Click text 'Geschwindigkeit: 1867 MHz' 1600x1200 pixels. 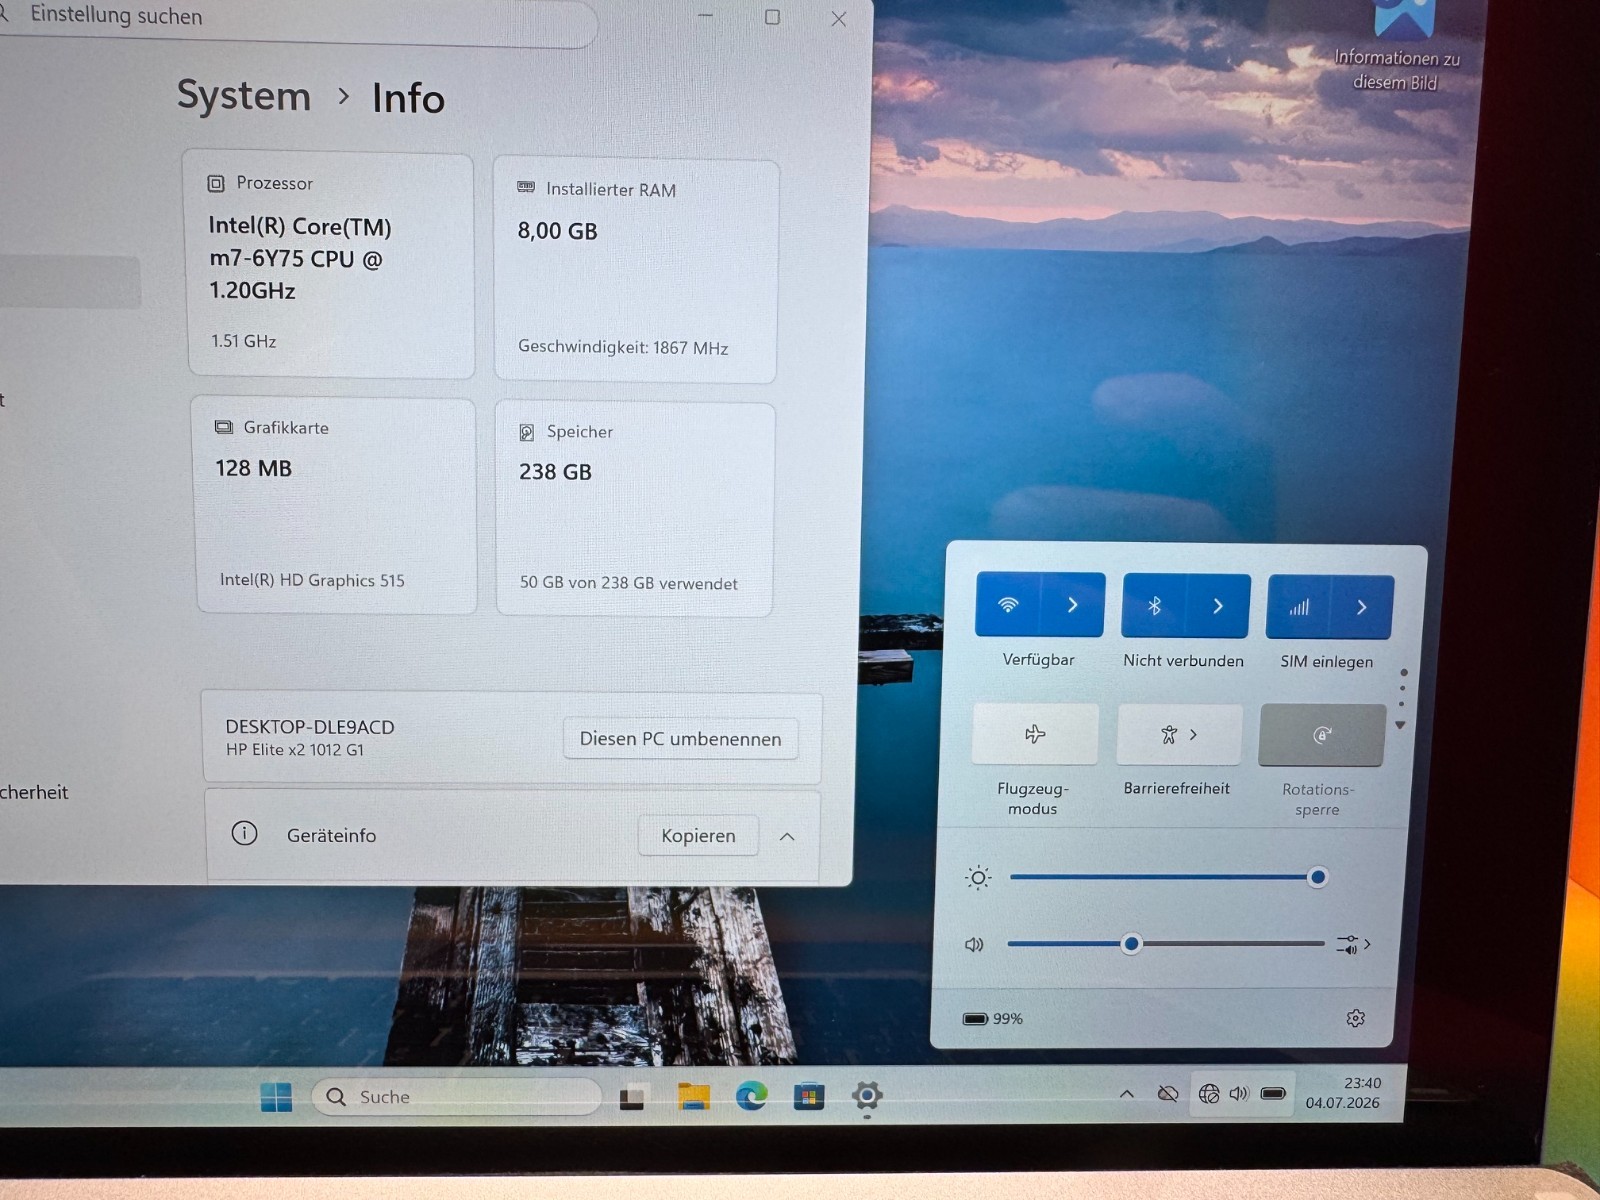pyautogui.click(x=623, y=347)
